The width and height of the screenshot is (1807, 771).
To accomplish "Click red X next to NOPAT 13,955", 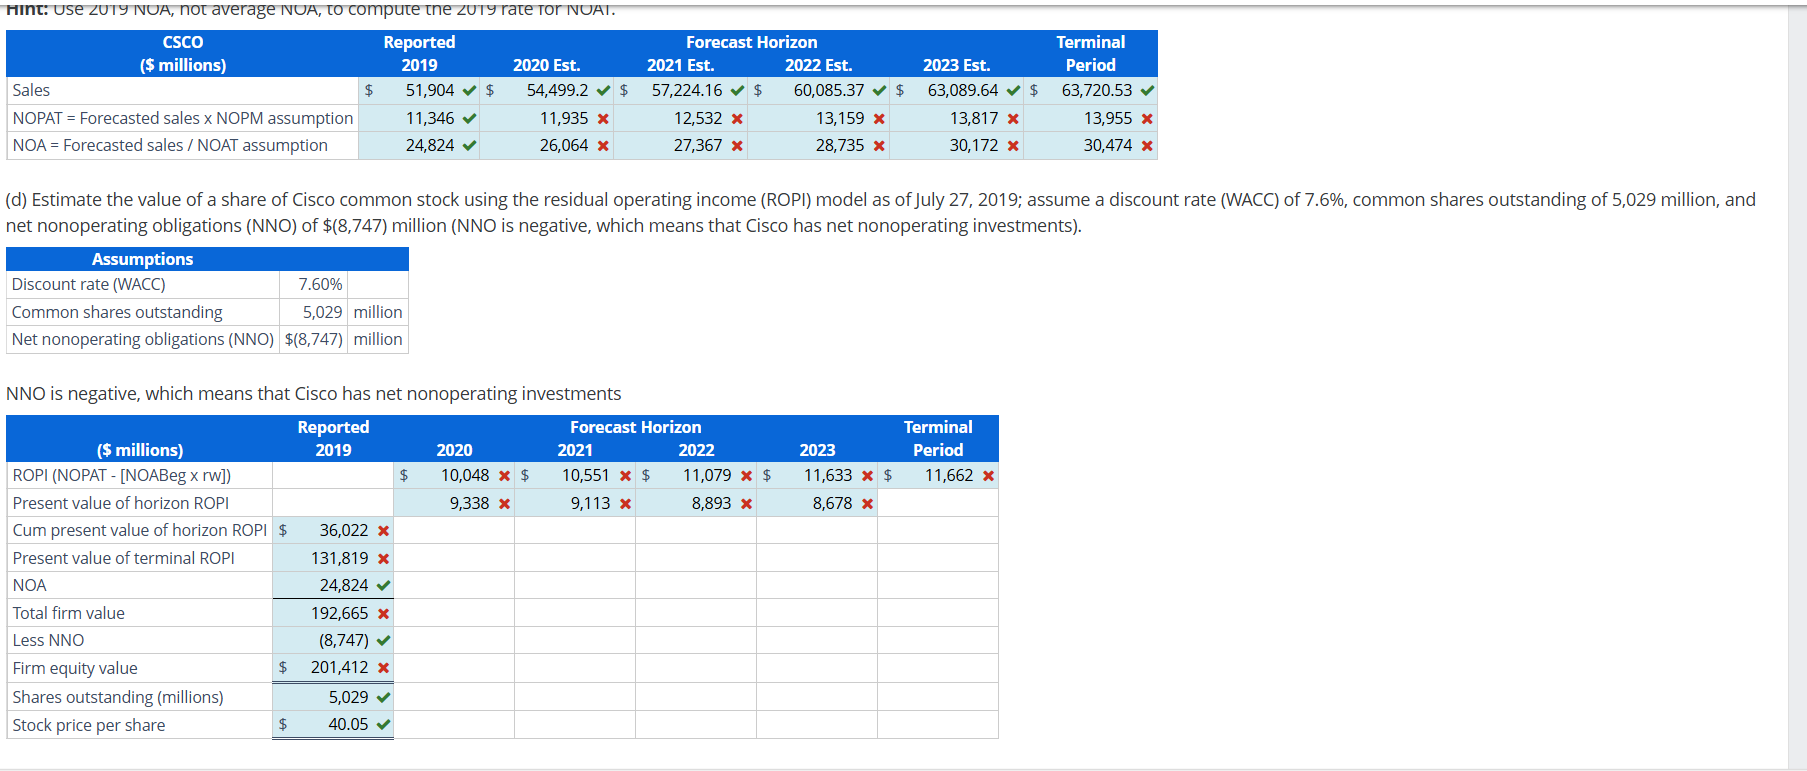I will pyautogui.click(x=1147, y=119).
